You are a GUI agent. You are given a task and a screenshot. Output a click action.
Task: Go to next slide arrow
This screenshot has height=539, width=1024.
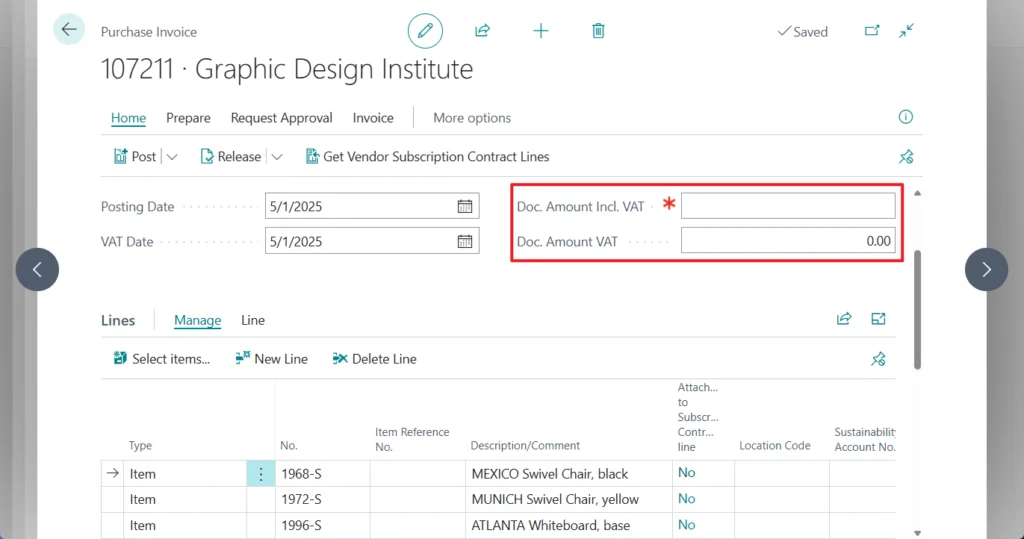986,269
